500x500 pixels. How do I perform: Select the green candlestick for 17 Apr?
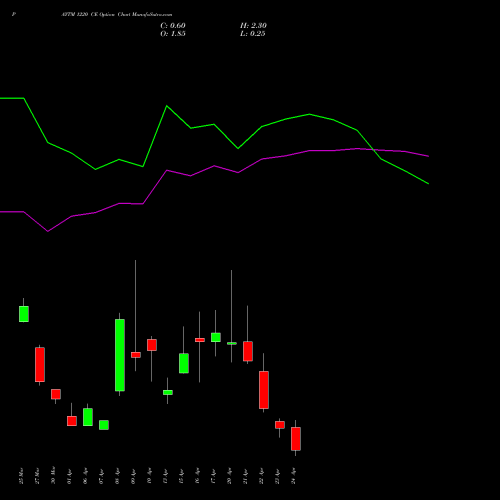[216, 337]
